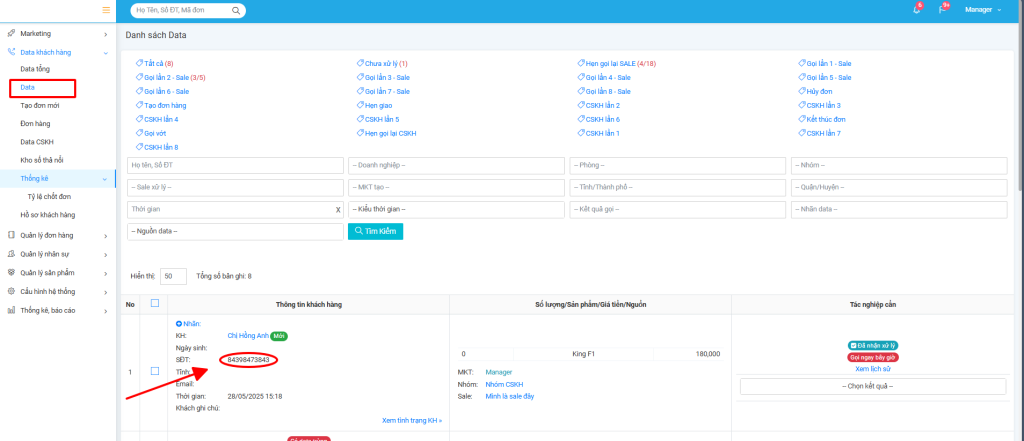Image resolution: width=1024 pixels, height=441 pixels.
Task: Click the Họ tên, Số ĐT filter field
Action: coord(234,165)
